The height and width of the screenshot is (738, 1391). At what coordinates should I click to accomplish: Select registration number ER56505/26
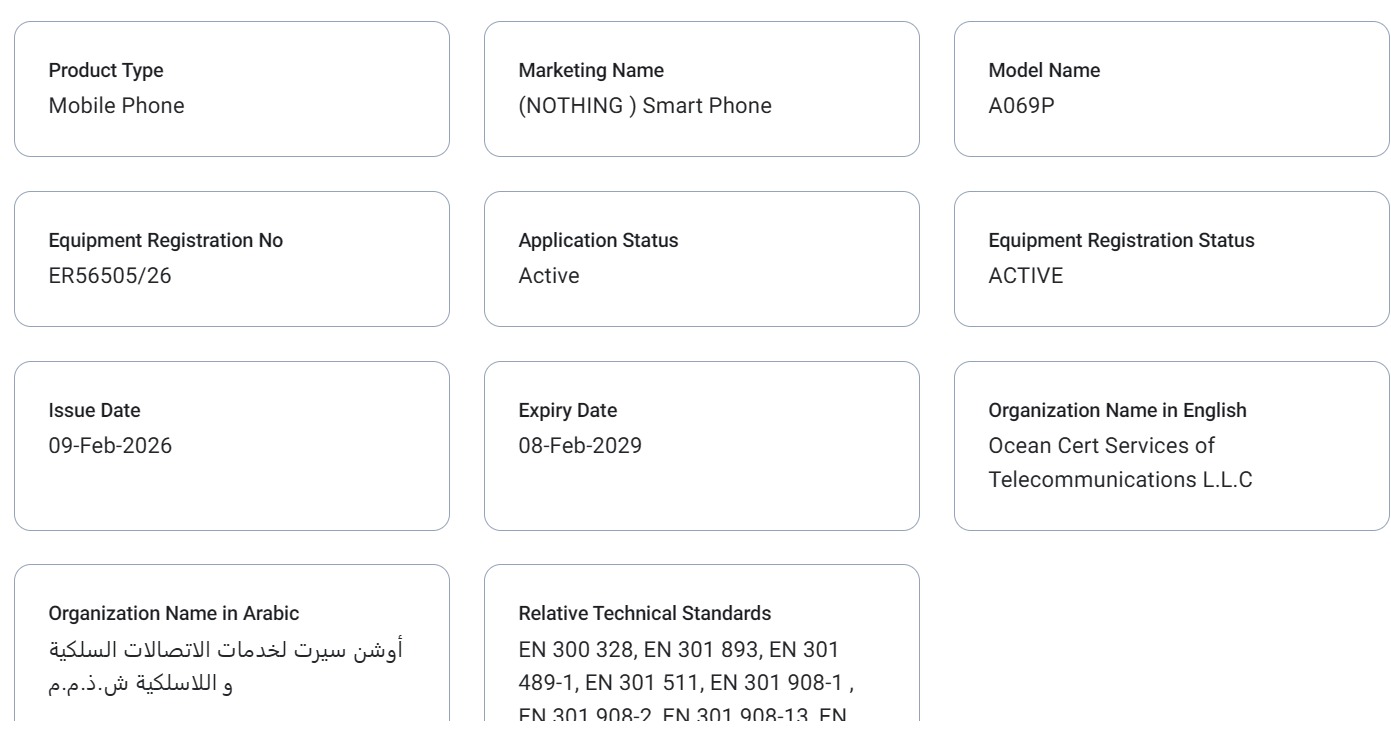(110, 276)
